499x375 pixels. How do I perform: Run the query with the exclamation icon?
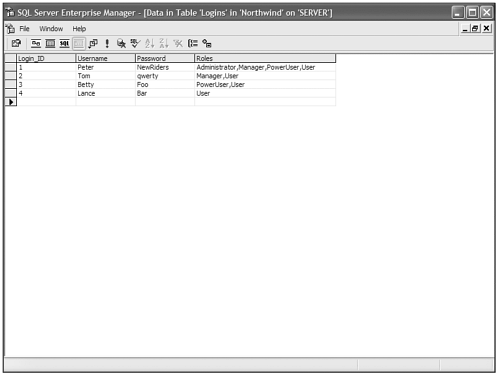[x=107, y=43]
